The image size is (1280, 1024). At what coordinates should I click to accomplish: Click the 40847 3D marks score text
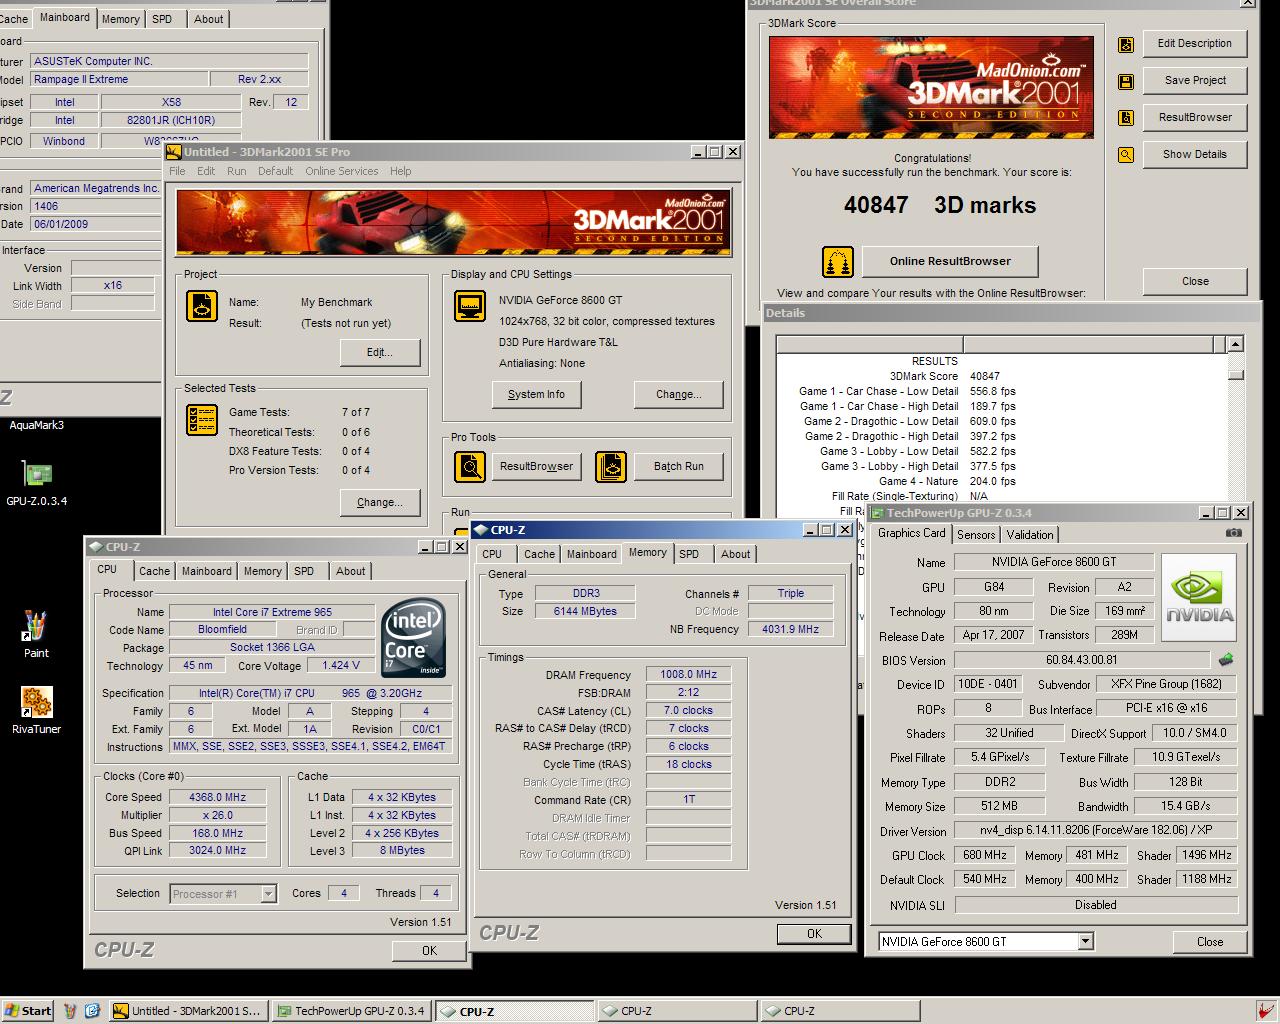point(940,206)
